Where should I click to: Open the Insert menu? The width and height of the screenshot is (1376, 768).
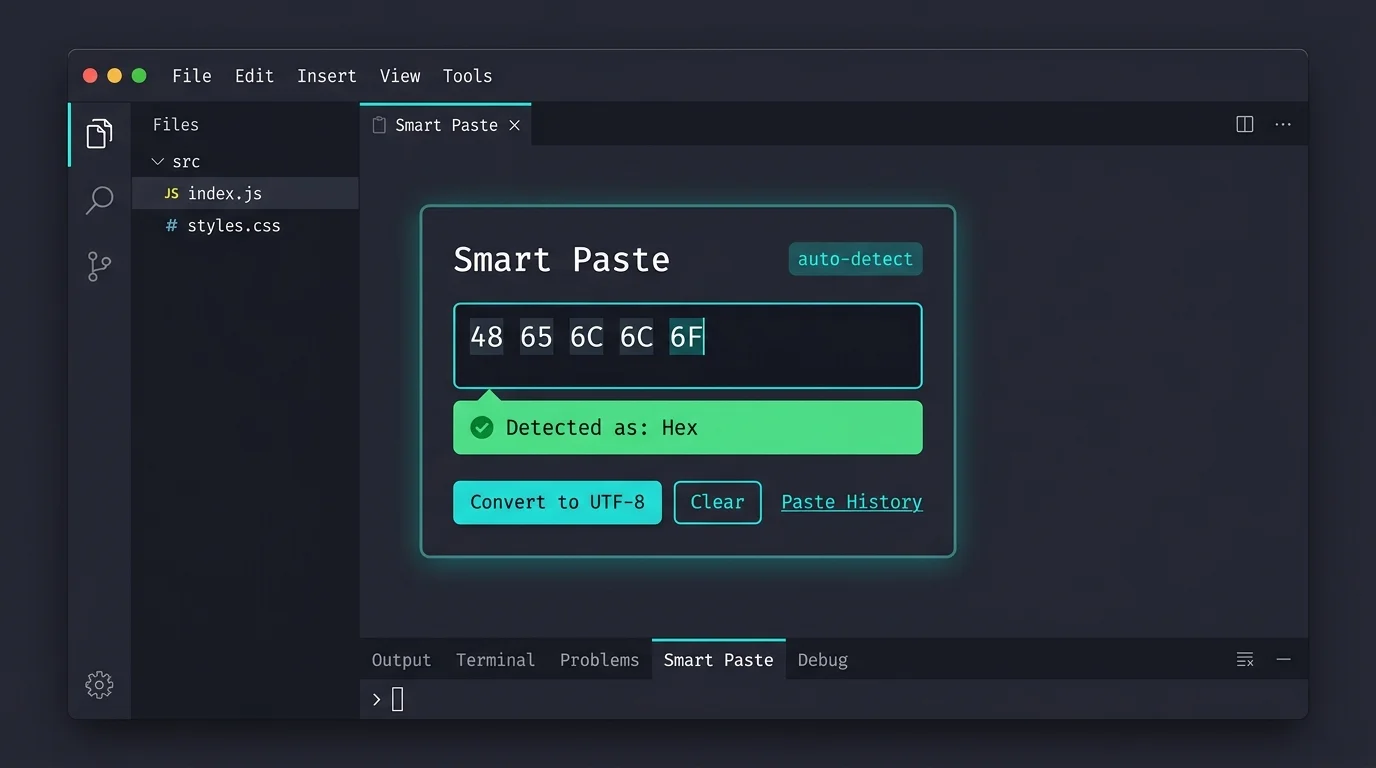pos(326,75)
